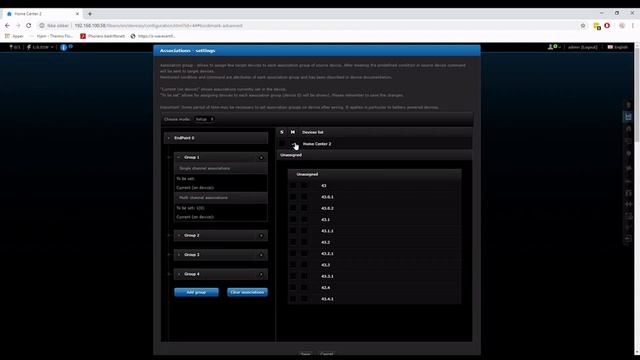The height and width of the screenshot is (360, 640).
Task: Click the browser address bar URL
Action: point(158,25)
